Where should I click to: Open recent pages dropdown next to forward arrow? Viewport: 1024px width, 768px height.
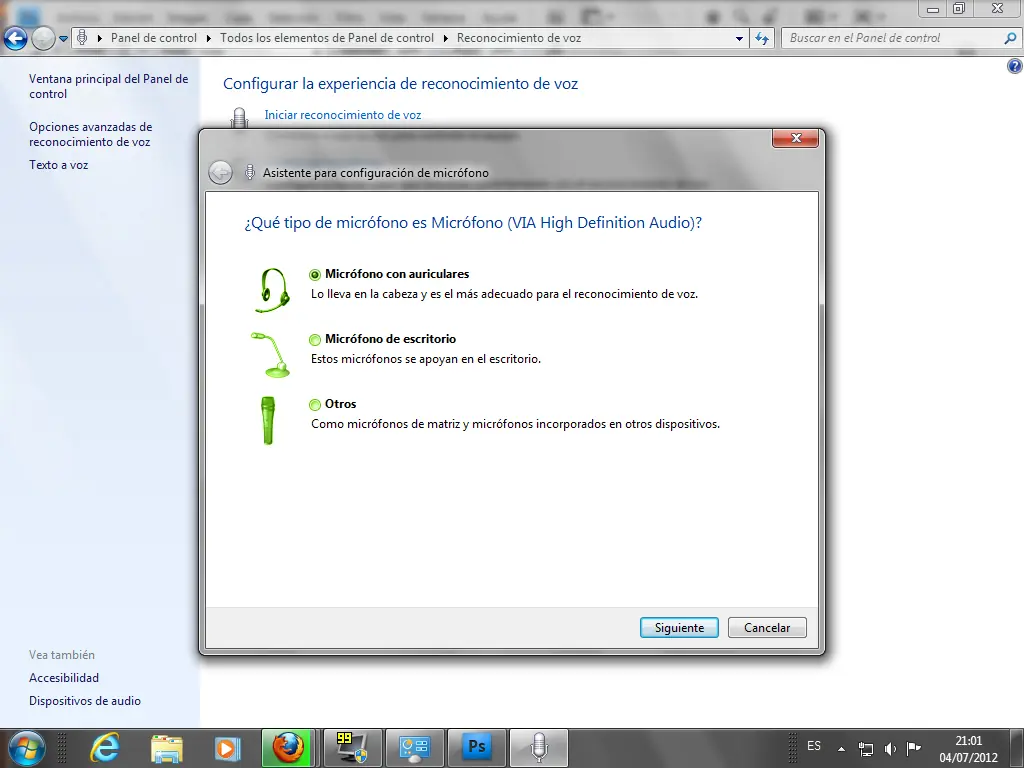point(63,39)
